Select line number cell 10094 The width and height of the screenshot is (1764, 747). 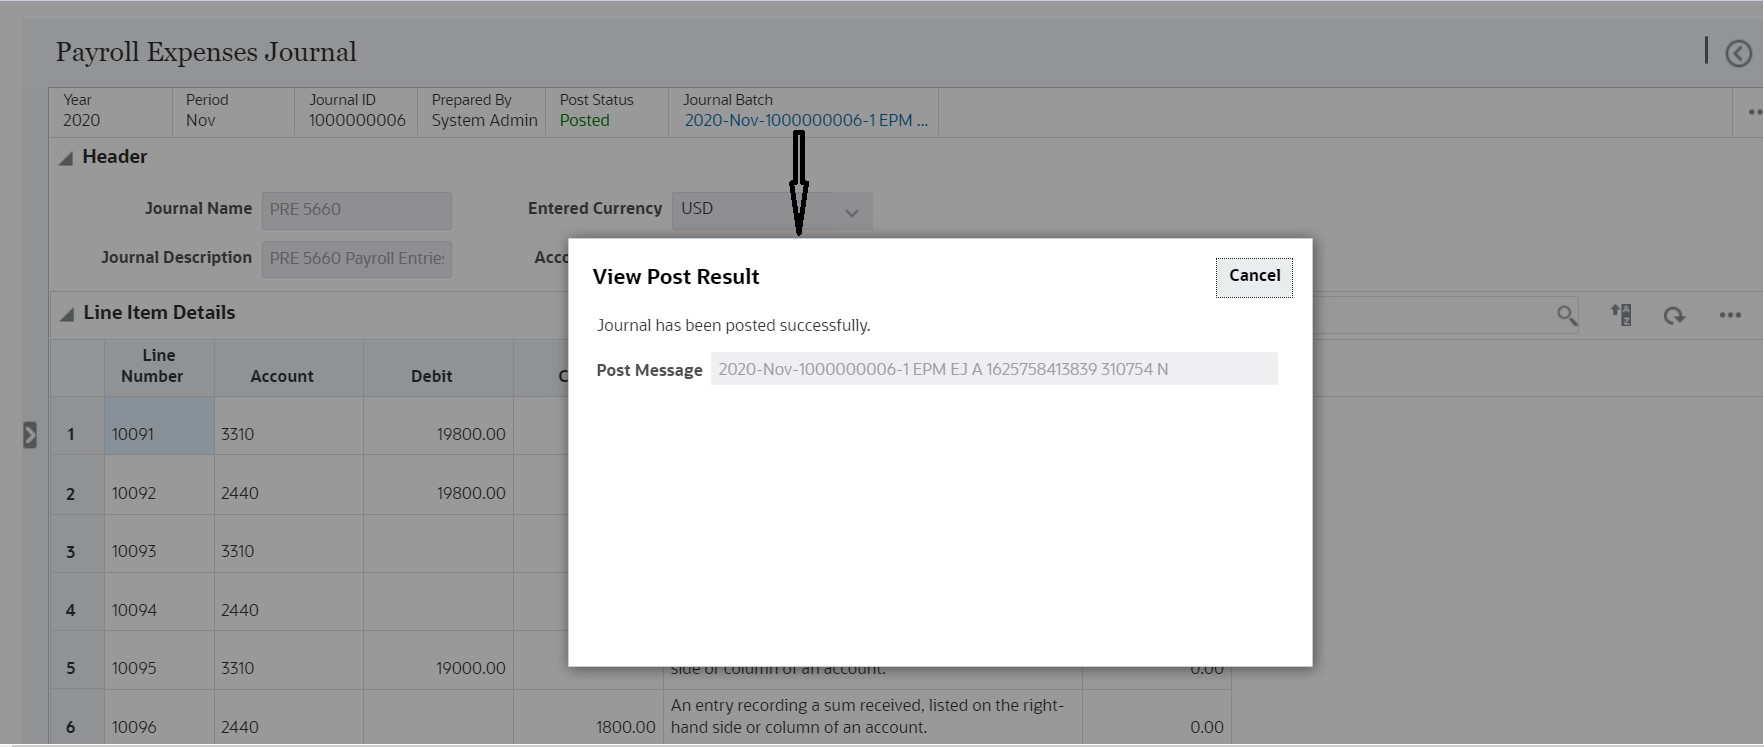coord(159,602)
